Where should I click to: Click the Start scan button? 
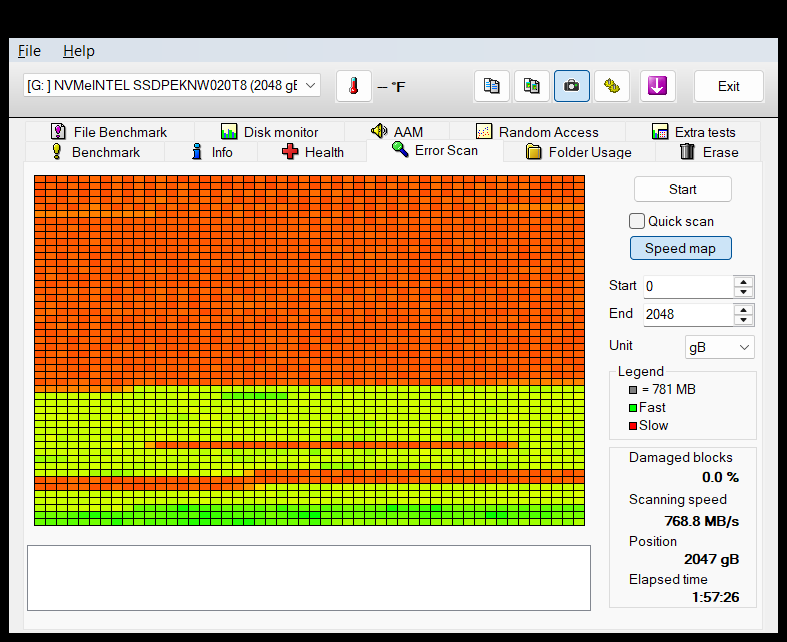click(x=683, y=189)
